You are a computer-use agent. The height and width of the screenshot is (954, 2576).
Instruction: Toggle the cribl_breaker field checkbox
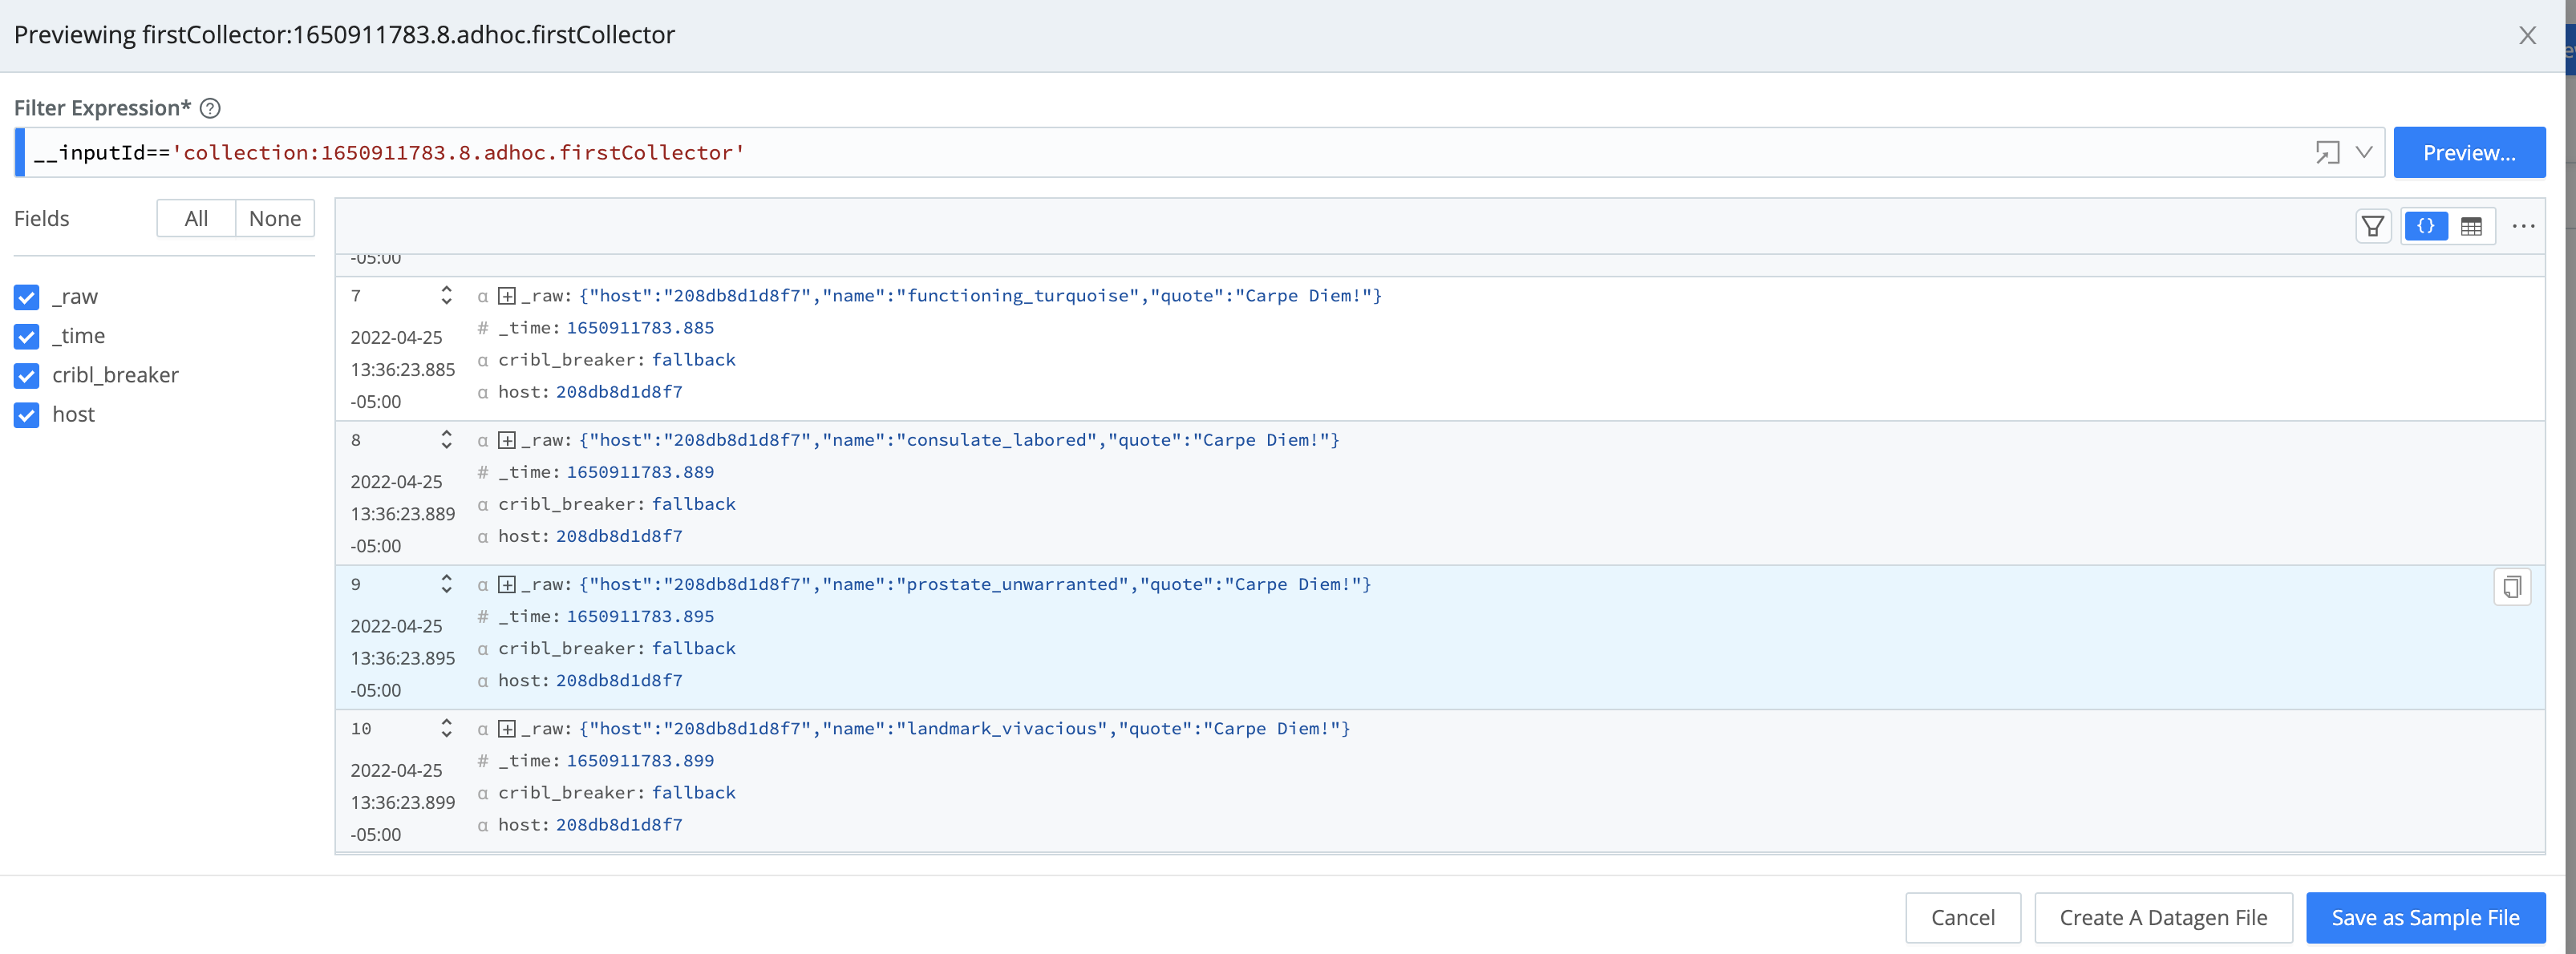coord(27,376)
